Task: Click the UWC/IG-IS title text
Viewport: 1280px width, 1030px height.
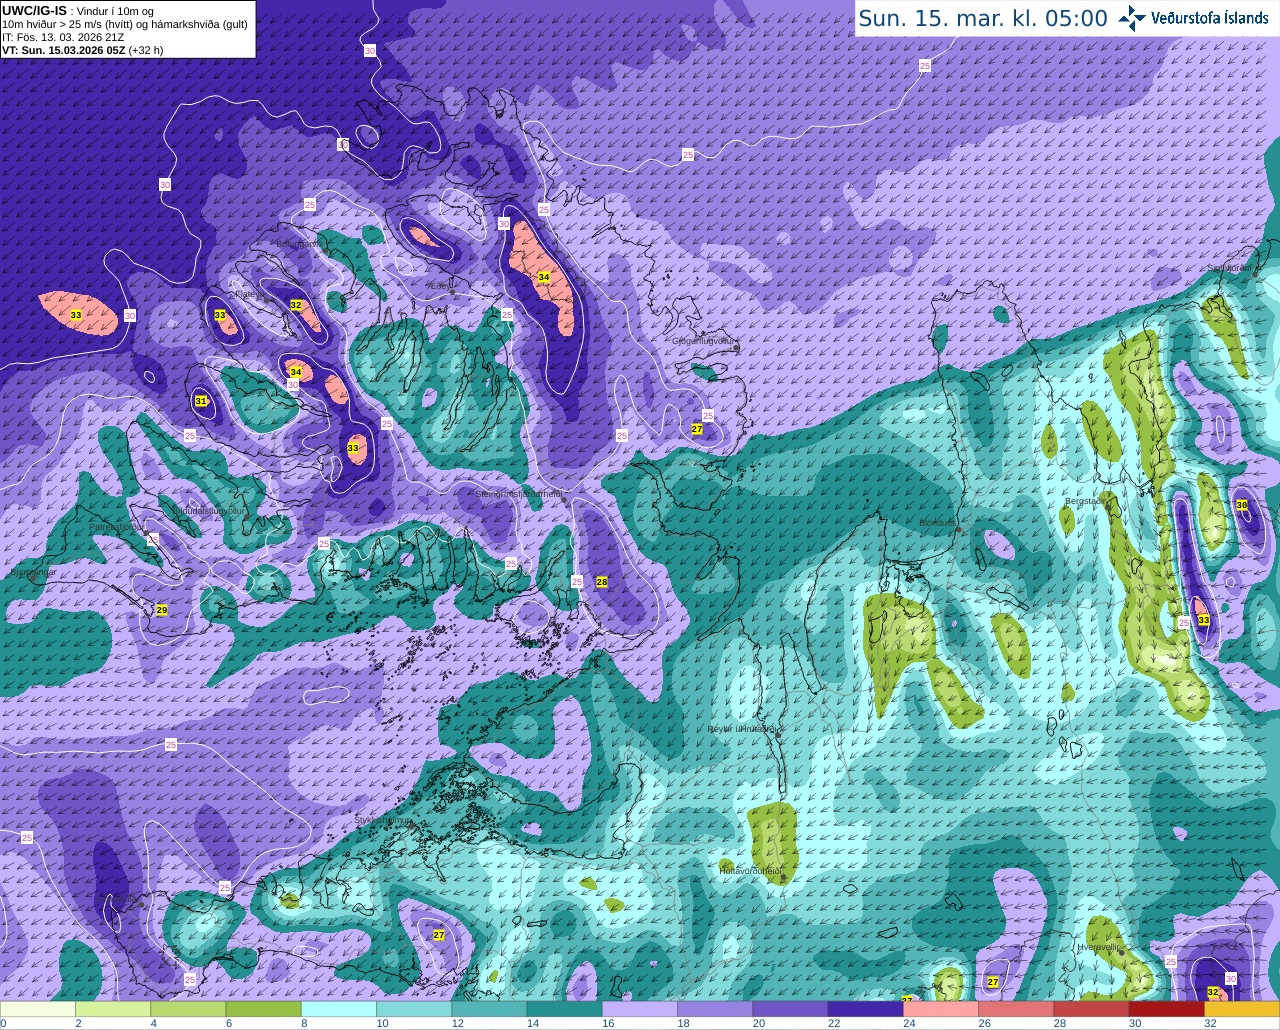Action: [x=34, y=11]
